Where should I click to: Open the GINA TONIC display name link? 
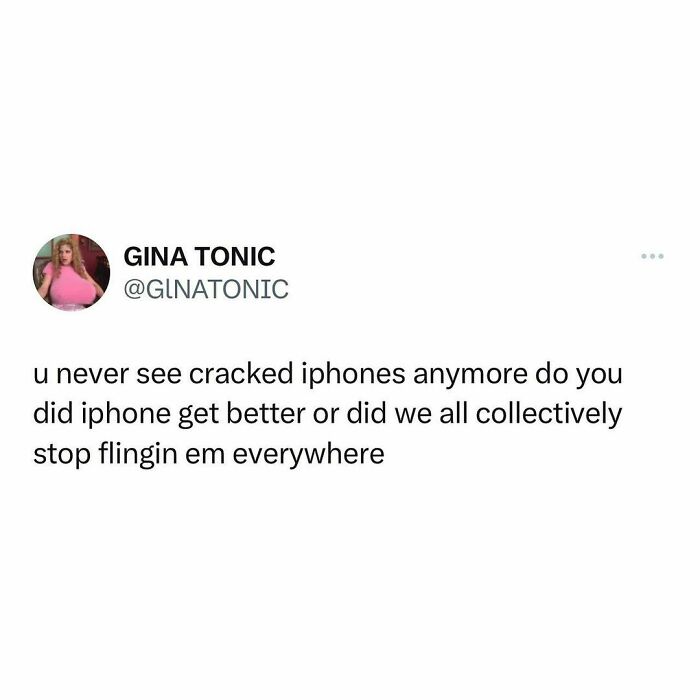click(199, 256)
